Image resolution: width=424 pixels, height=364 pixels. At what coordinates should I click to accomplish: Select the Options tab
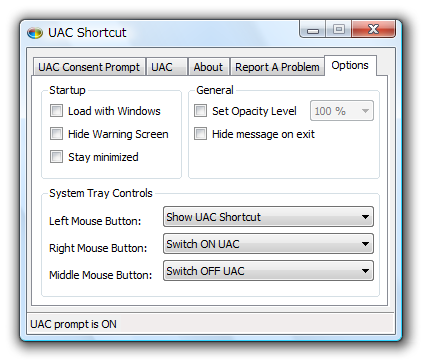[x=350, y=66]
